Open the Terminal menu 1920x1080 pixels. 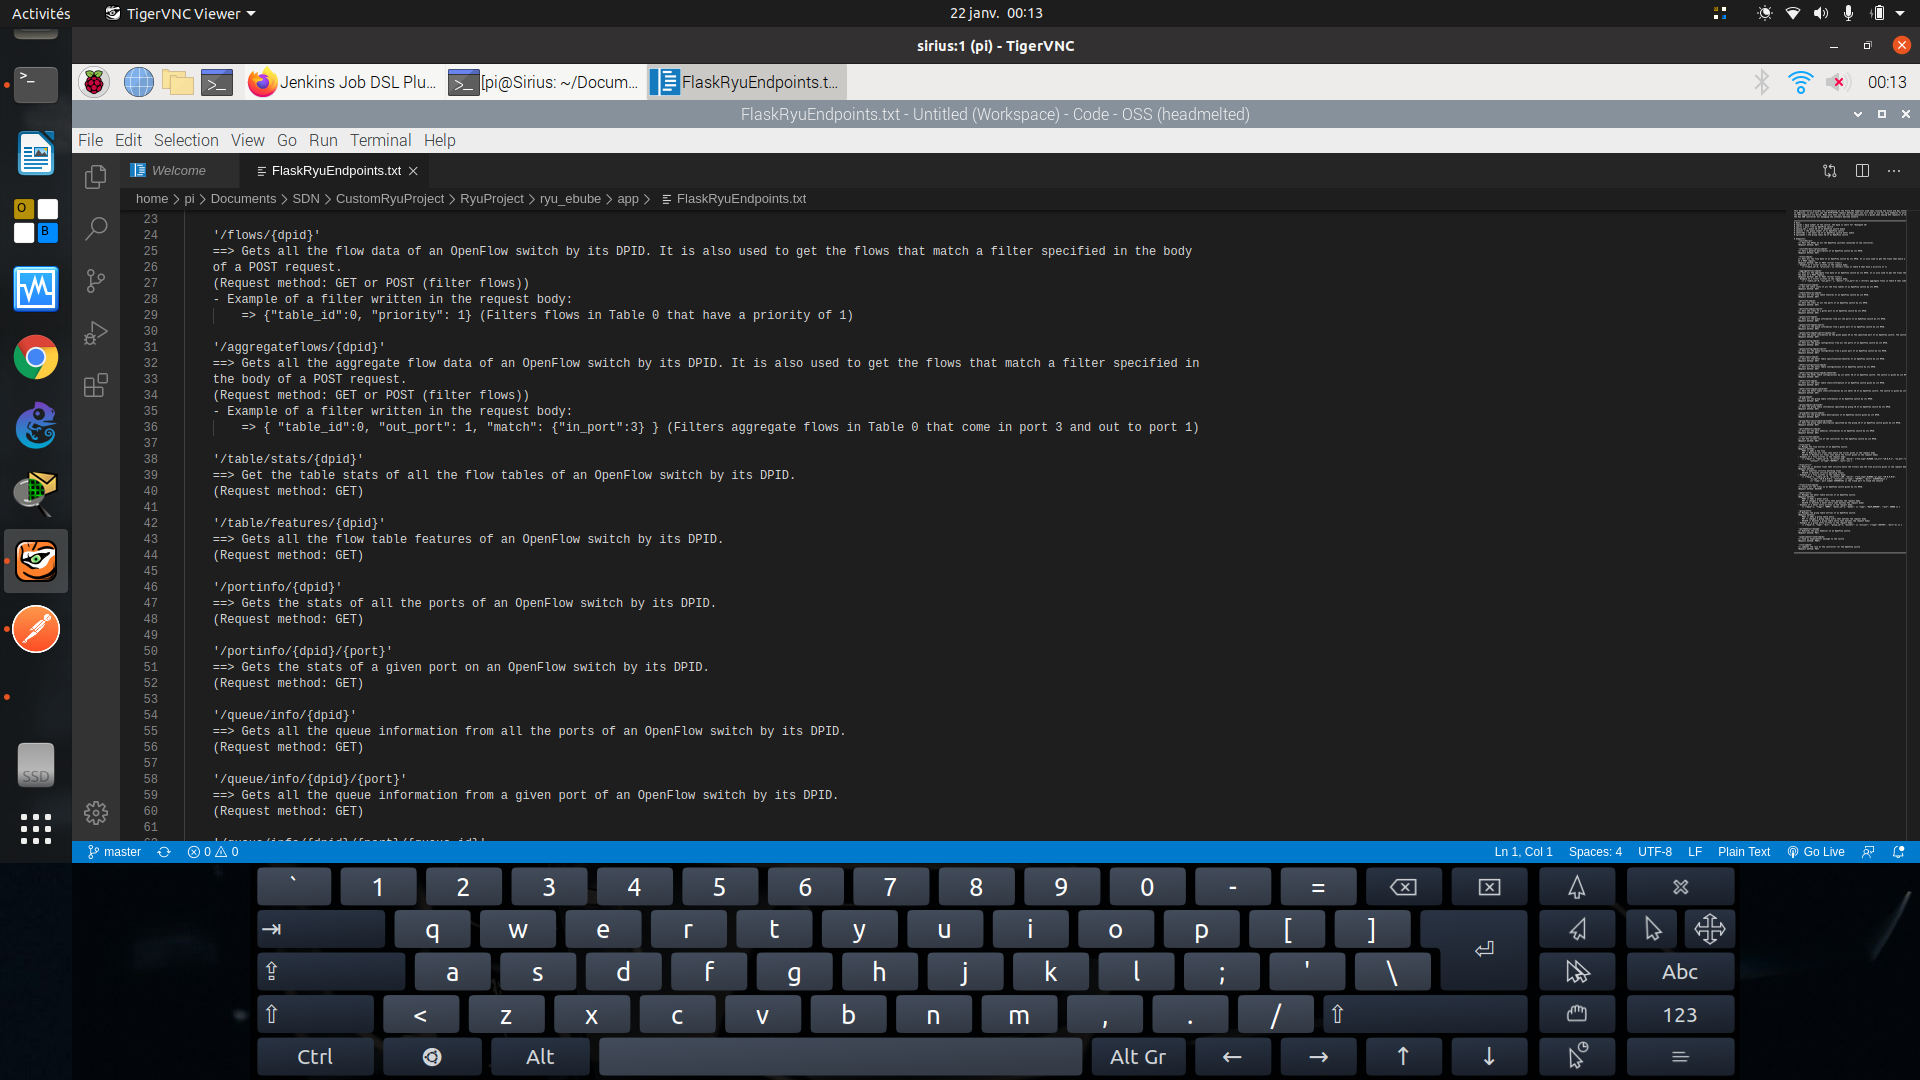380,140
